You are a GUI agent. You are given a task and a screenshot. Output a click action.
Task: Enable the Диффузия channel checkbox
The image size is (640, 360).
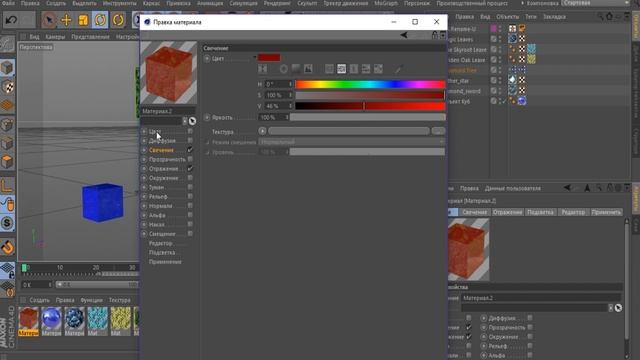(190, 140)
